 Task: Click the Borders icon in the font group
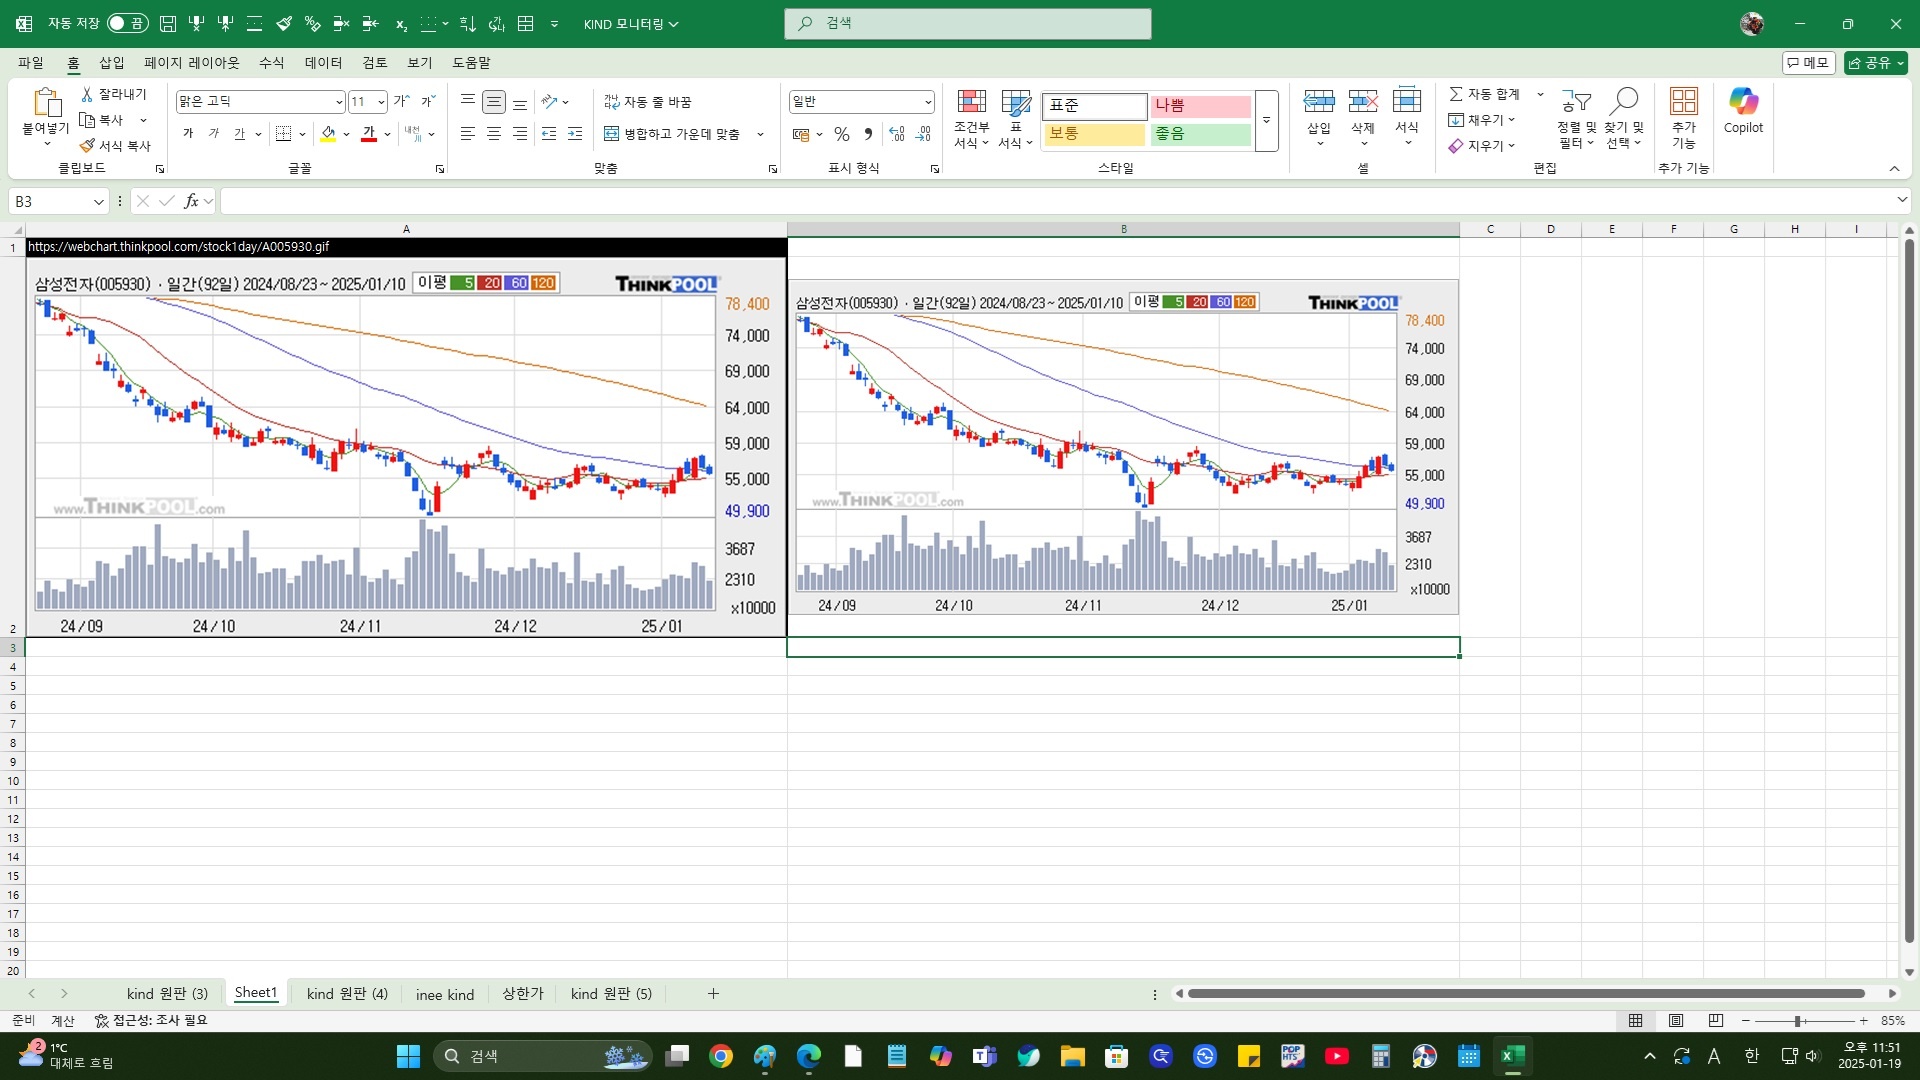point(284,134)
